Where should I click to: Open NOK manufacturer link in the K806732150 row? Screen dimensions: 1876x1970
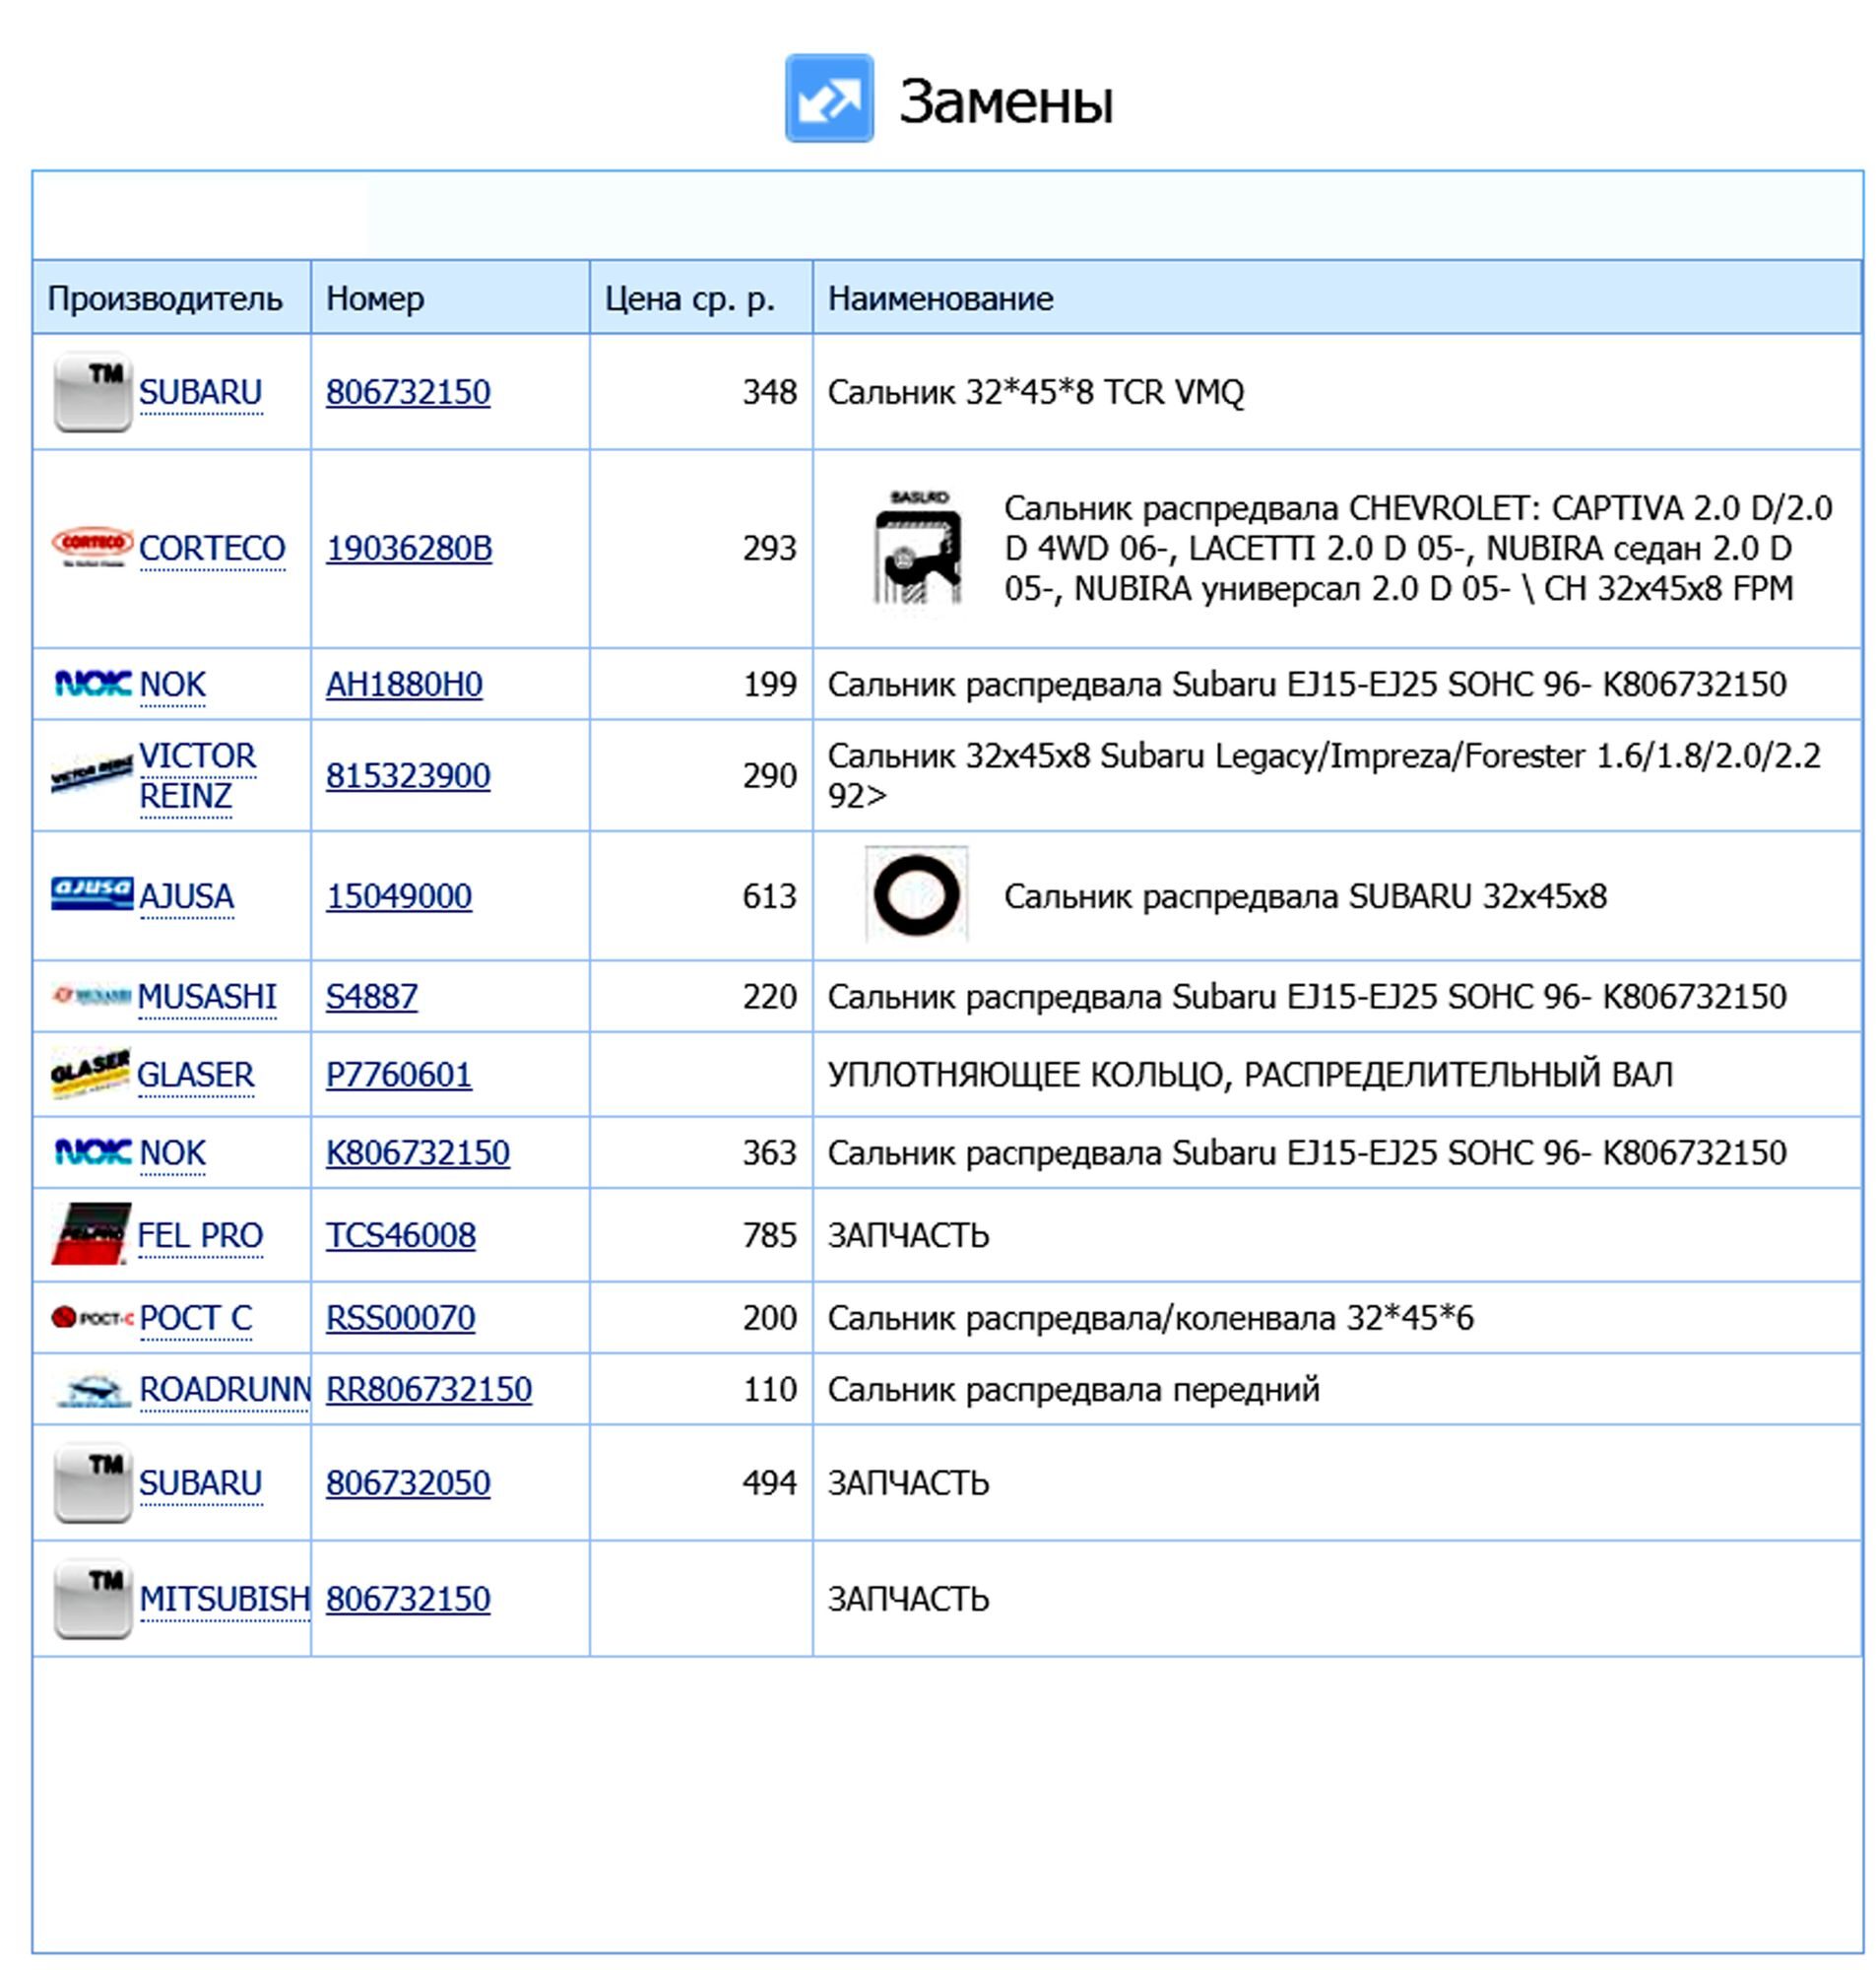click(172, 1153)
